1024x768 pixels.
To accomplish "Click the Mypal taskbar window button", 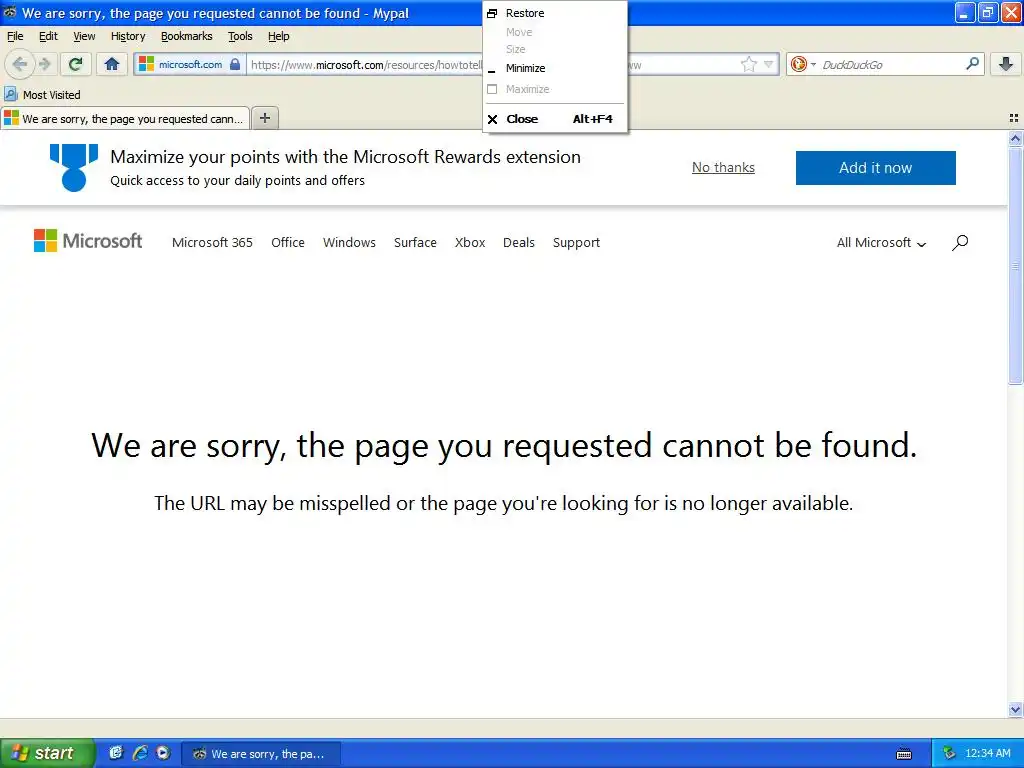I will coord(261,754).
